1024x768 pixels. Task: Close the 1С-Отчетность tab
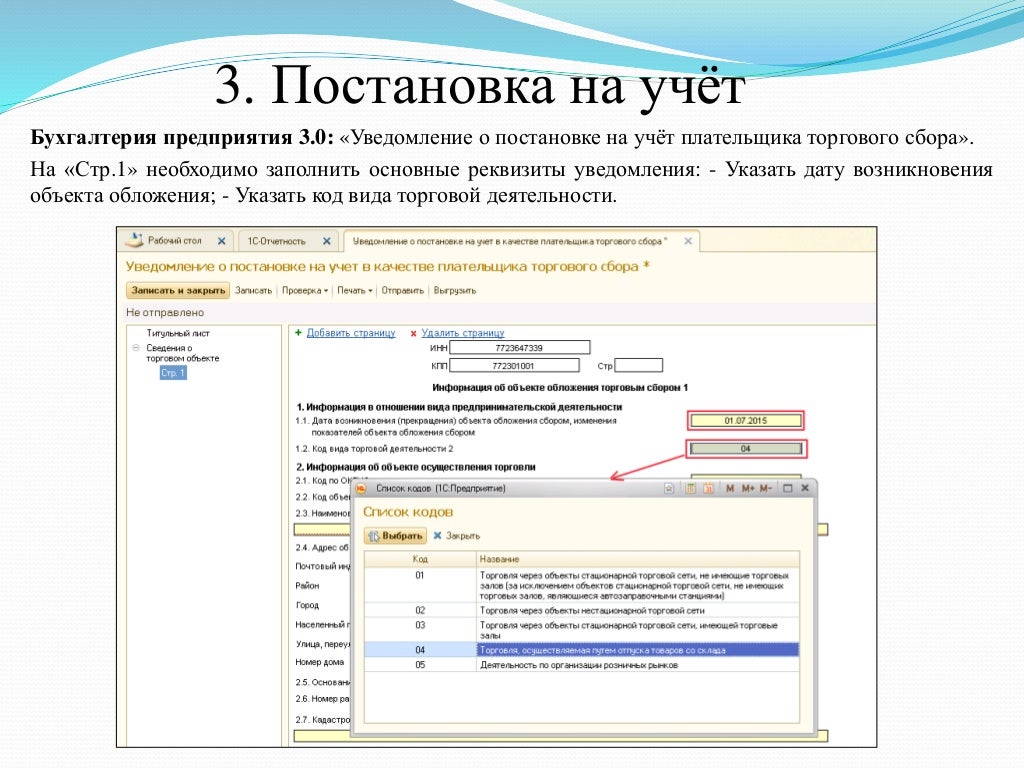(327, 241)
